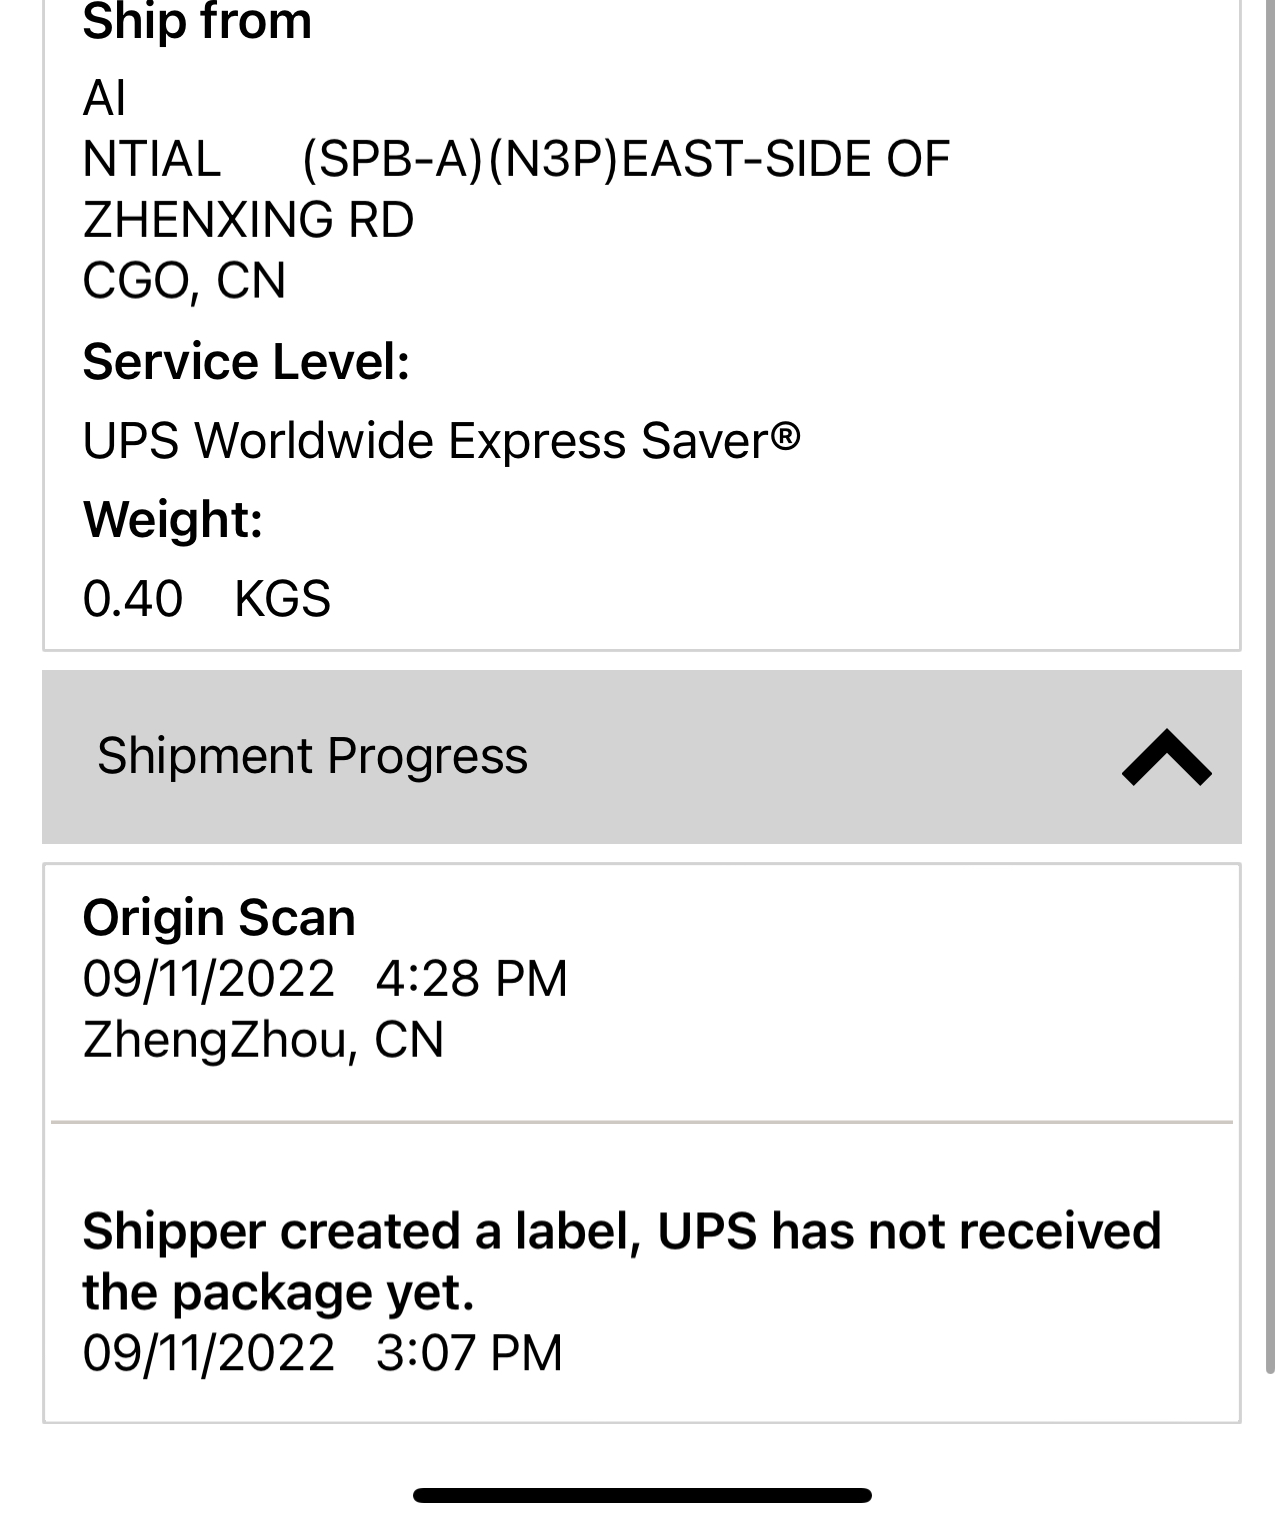This screenshot has width=1284, height=1527.
Task: Tap the home indicator bar at bottom
Action: [642, 1495]
